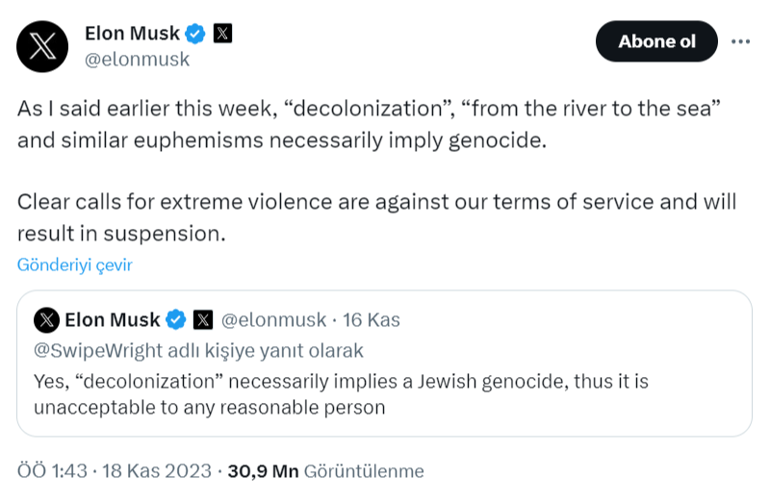Click the 16 Kas date of the quoted post
770x503 pixels.
[371, 320]
